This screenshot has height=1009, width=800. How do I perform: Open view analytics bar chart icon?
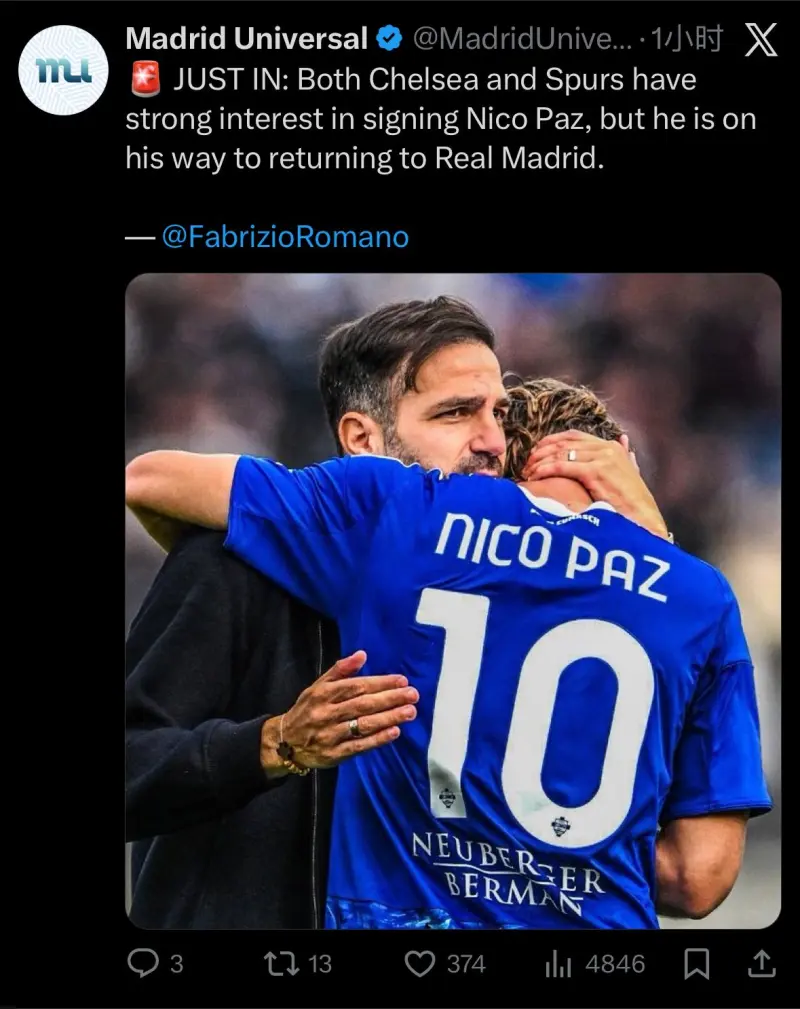pyautogui.click(x=558, y=964)
